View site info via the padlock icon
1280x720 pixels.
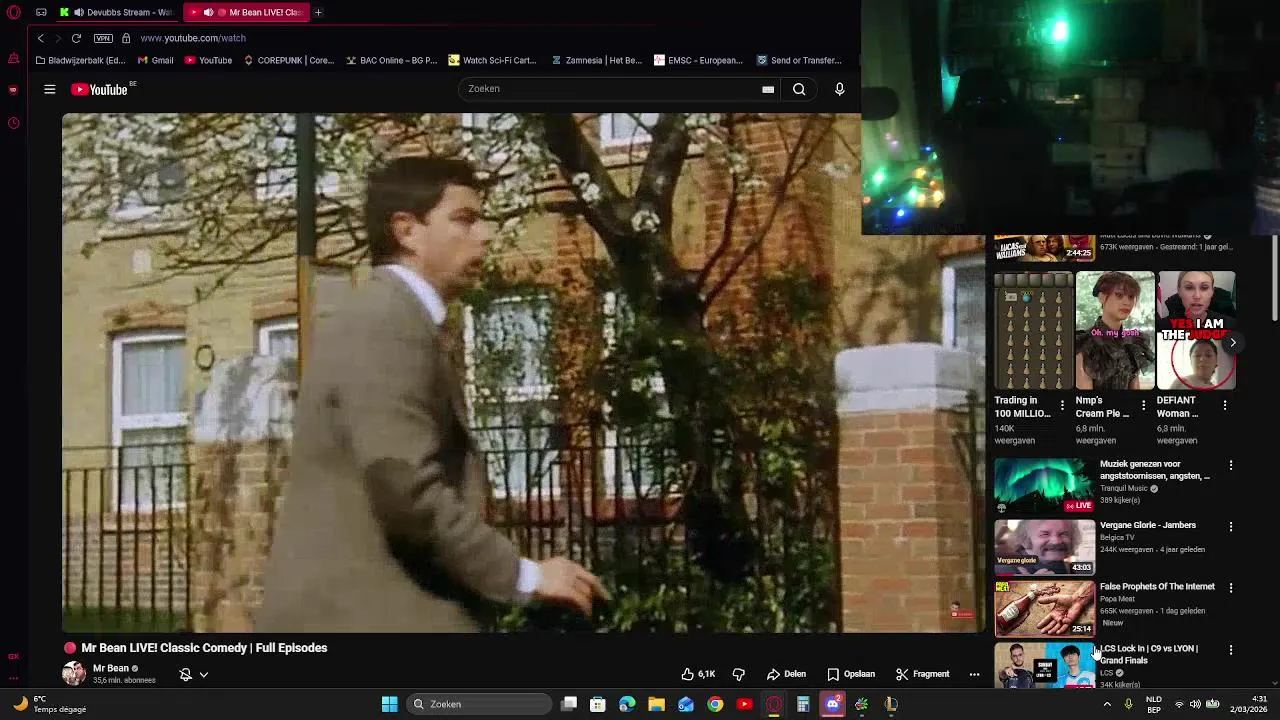tap(126, 38)
